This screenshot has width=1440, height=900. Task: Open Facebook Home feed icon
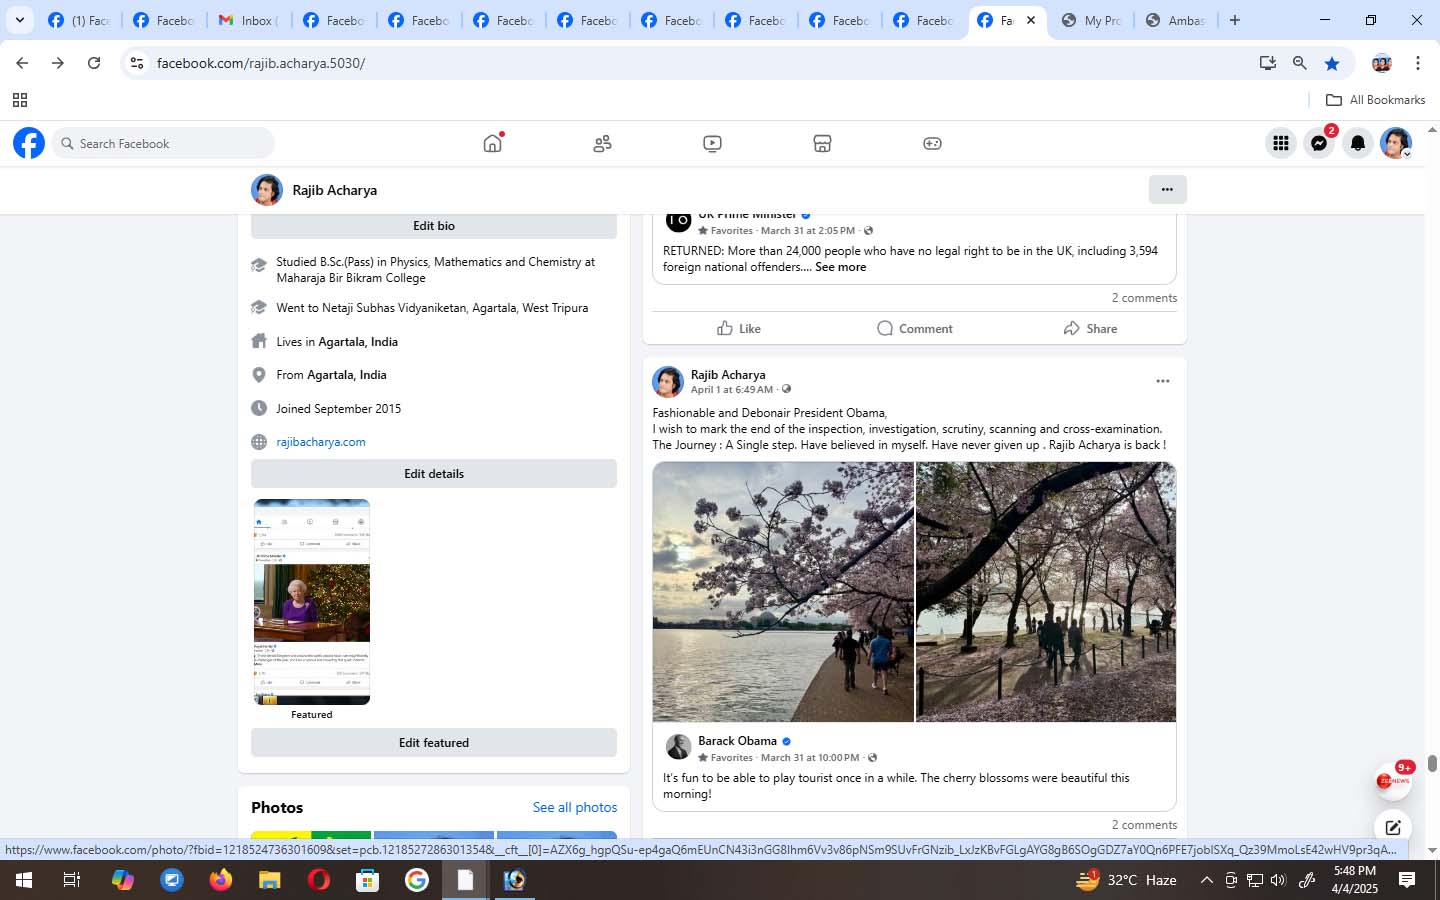492,143
